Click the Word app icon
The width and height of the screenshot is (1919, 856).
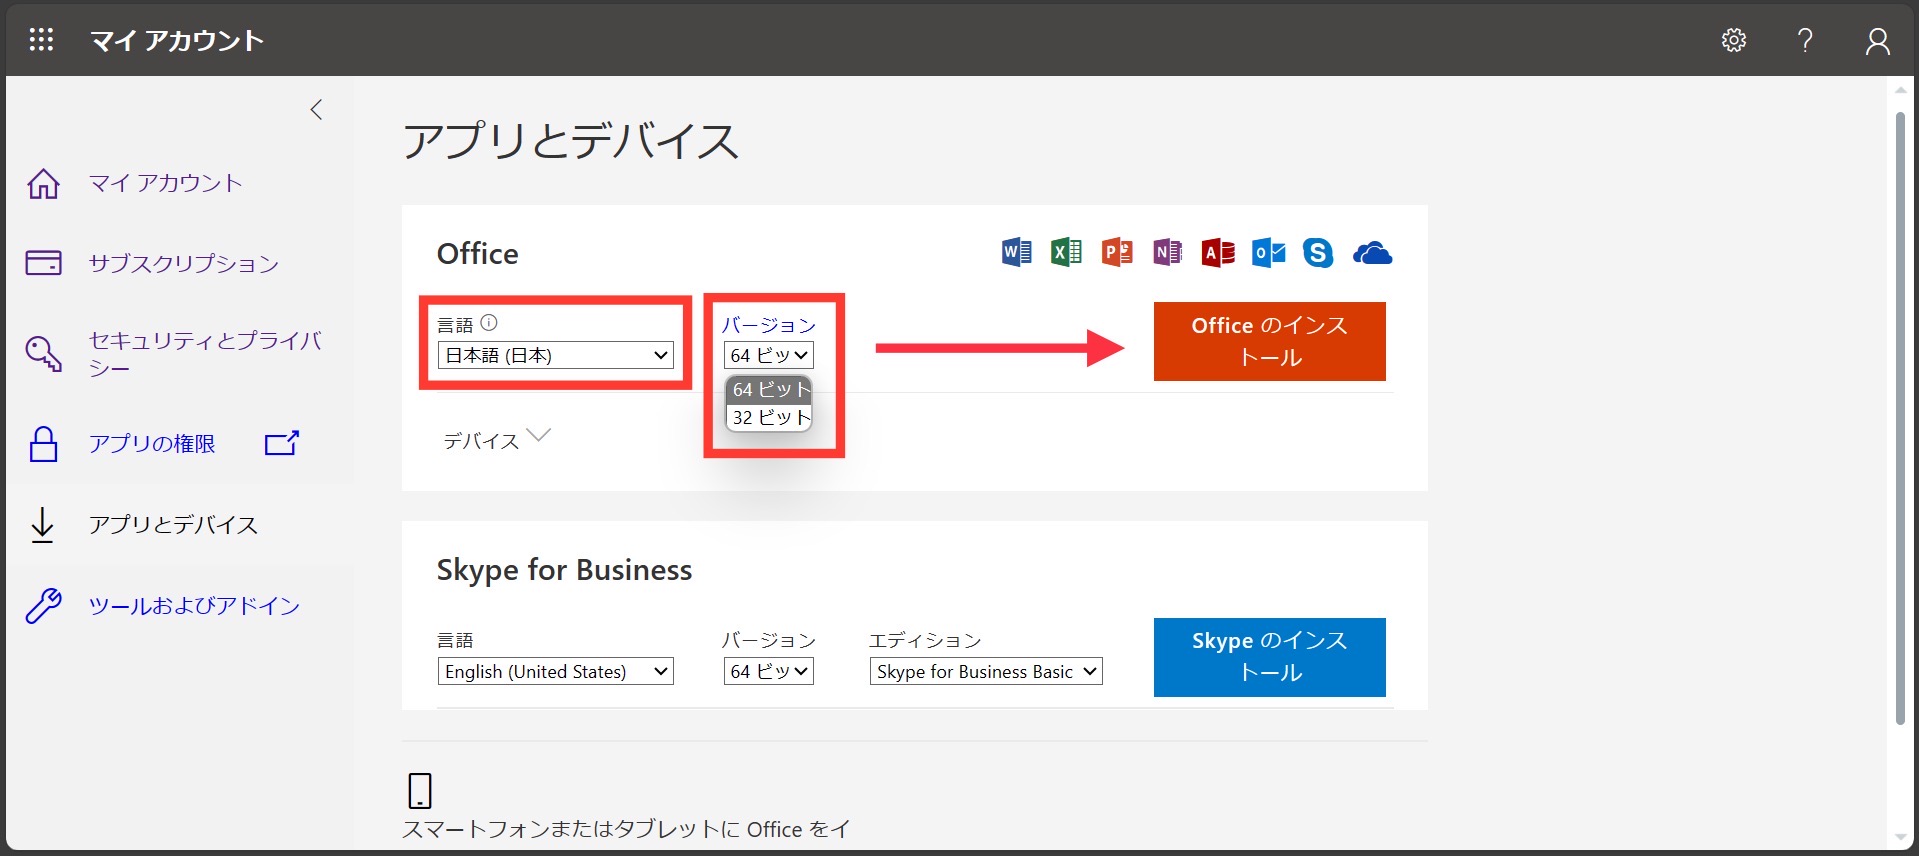(1016, 253)
